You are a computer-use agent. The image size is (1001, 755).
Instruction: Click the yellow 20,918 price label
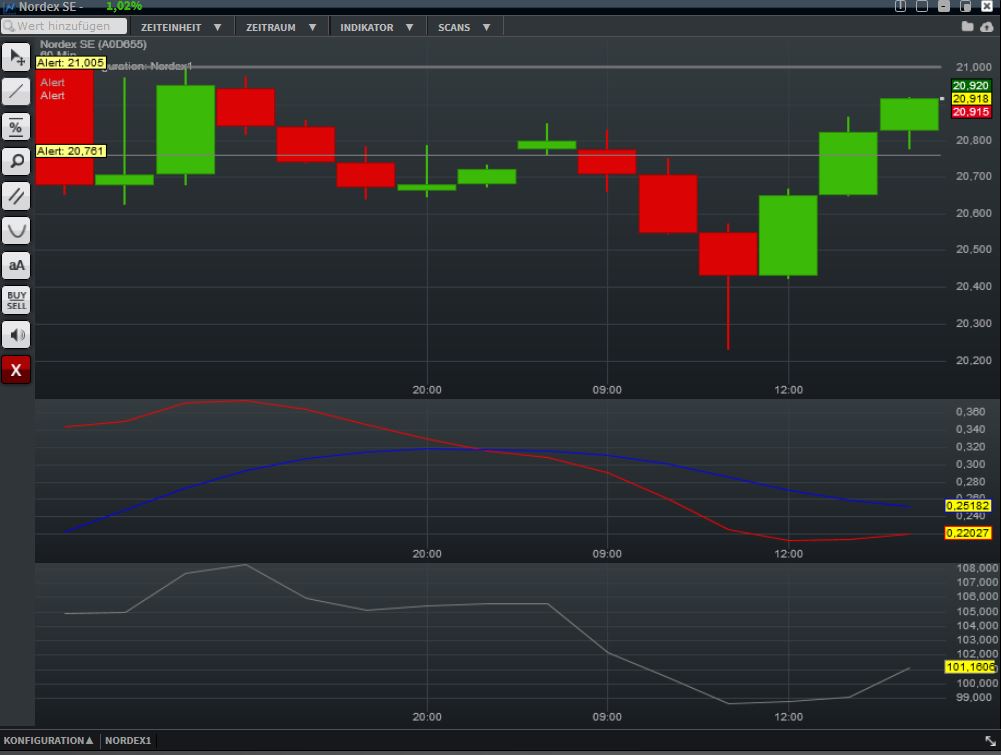970,100
